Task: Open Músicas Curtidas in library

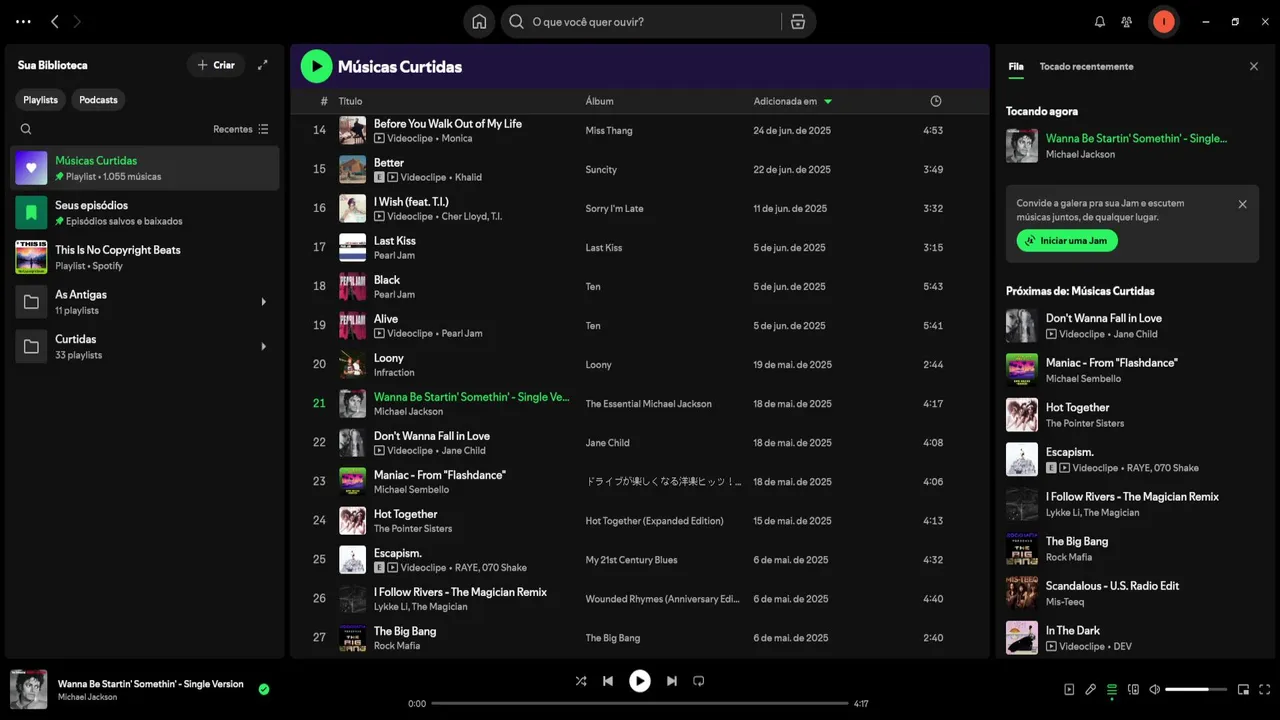Action: (x=145, y=168)
